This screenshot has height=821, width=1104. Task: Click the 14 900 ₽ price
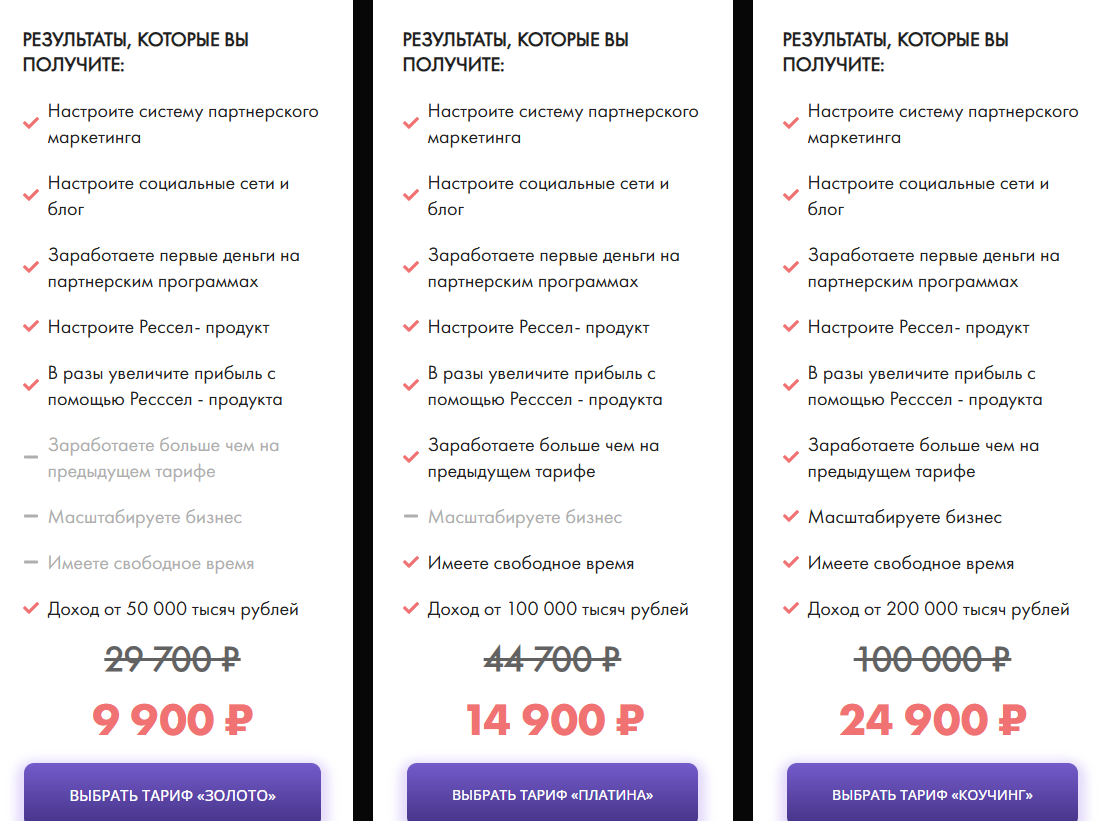coord(554,720)
